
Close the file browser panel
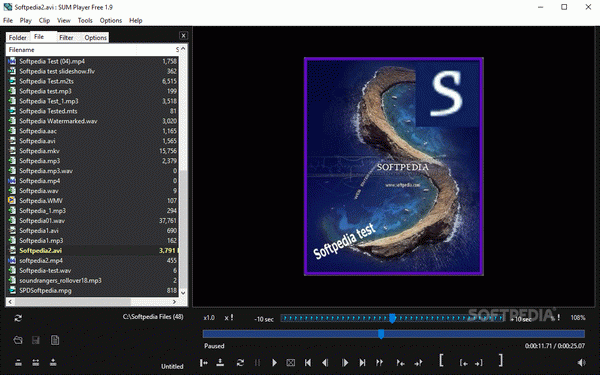[x=183, y=36]
